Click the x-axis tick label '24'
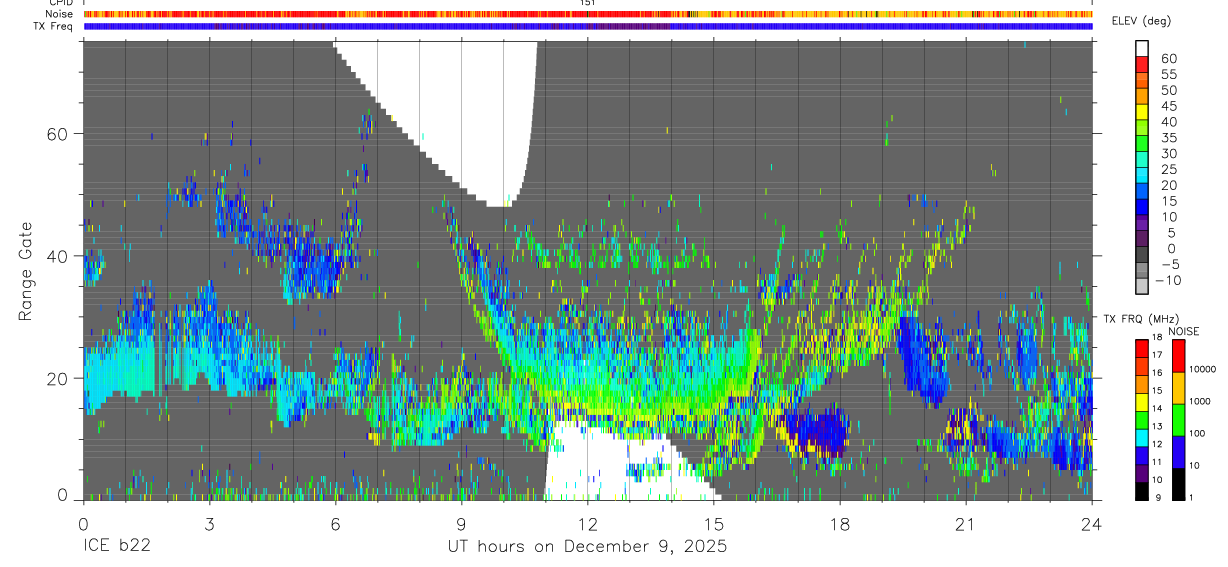 point(1091,524)
